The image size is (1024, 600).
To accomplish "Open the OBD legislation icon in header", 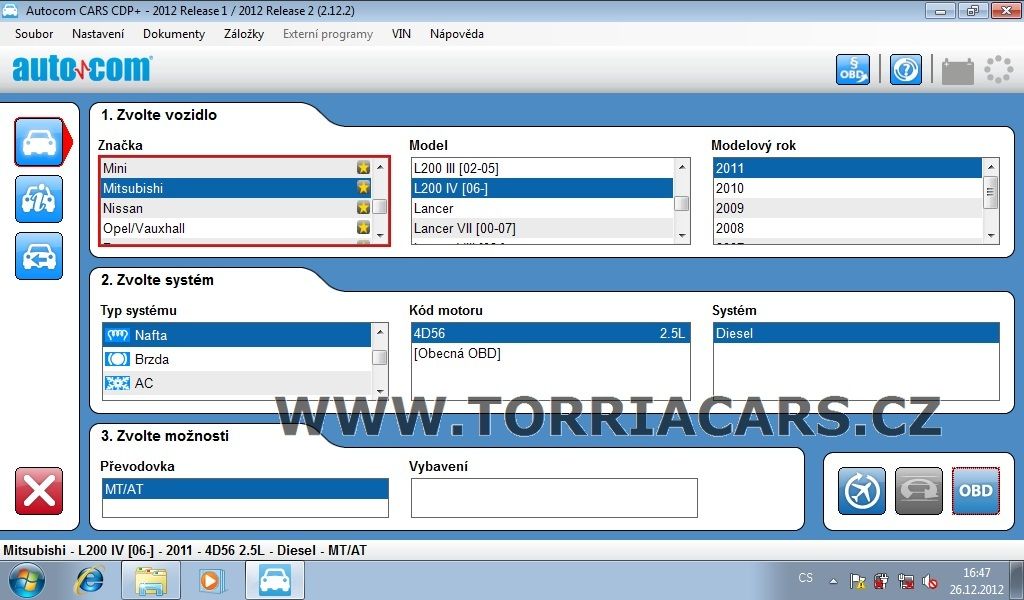I will click(853, 69).
